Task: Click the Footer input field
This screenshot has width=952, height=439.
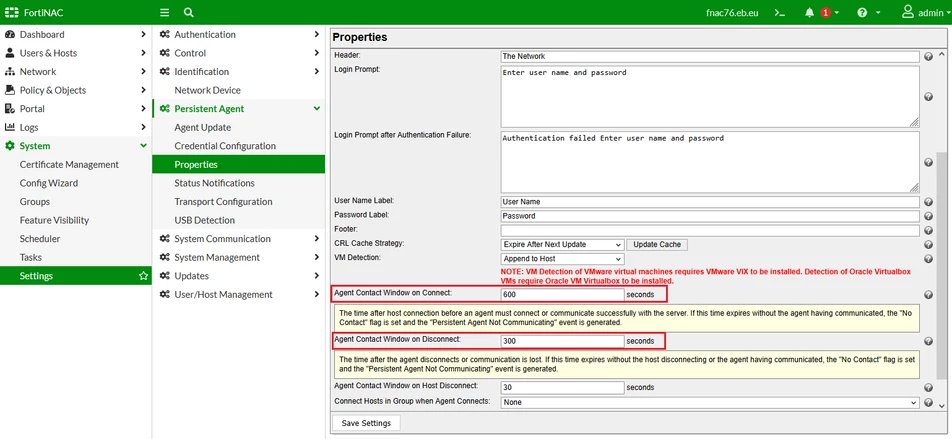Action: 710,231
